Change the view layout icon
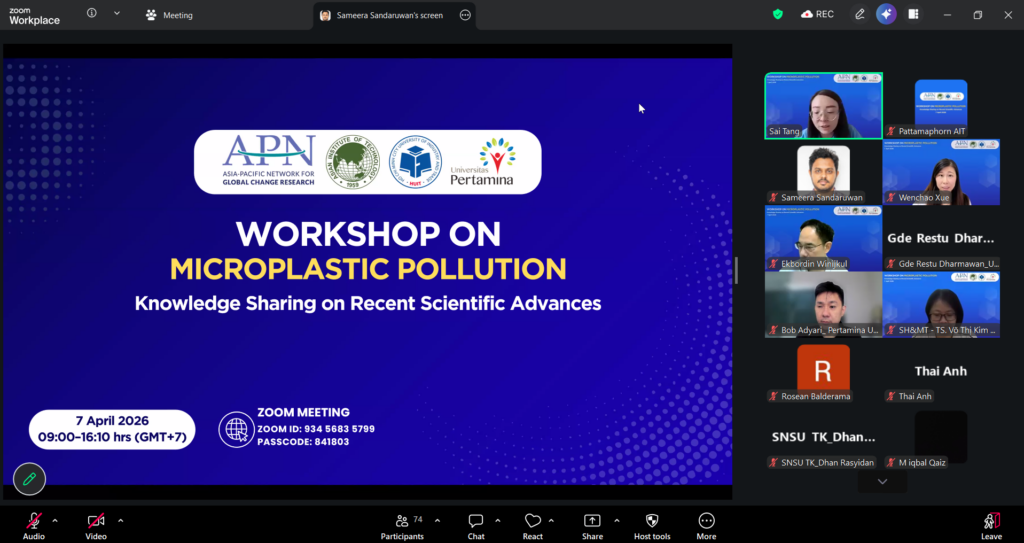 coord(913,15)
